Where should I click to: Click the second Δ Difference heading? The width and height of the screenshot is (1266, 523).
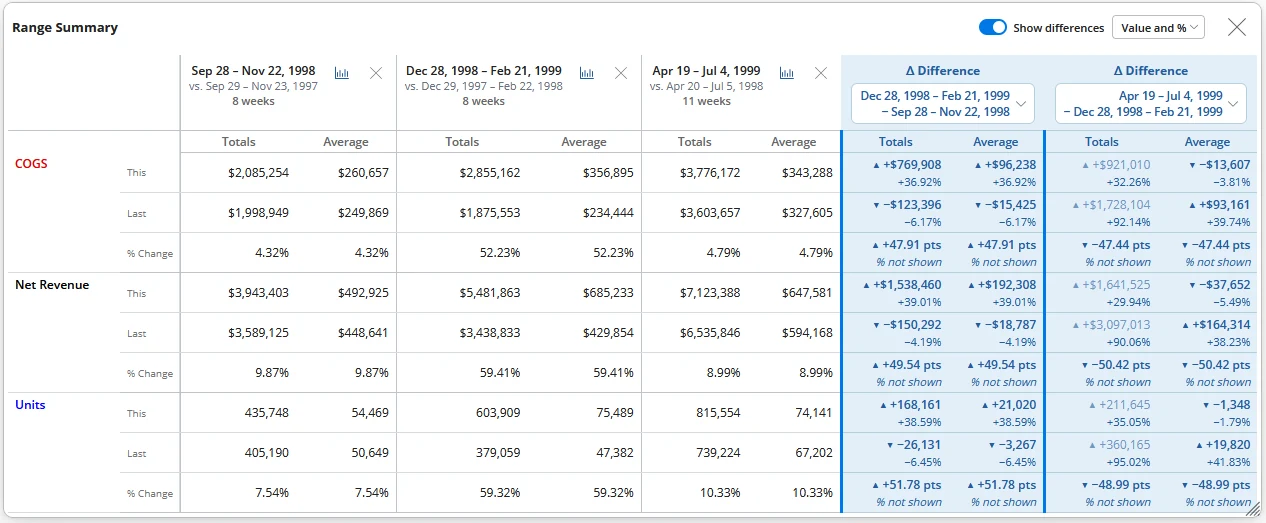pyautogui.click(x=1151, y=71)
